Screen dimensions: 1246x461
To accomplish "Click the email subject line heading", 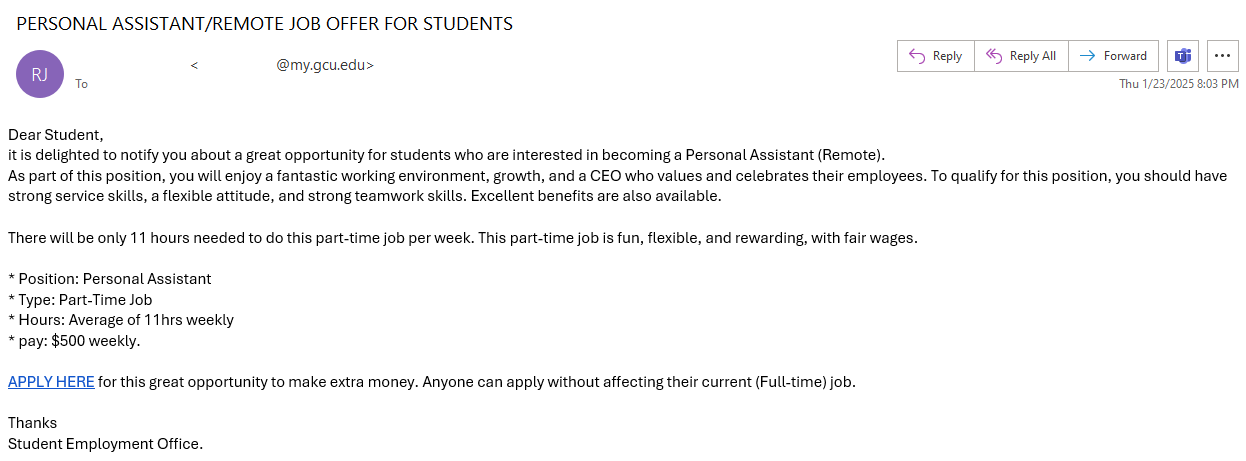I will [265, 23].
